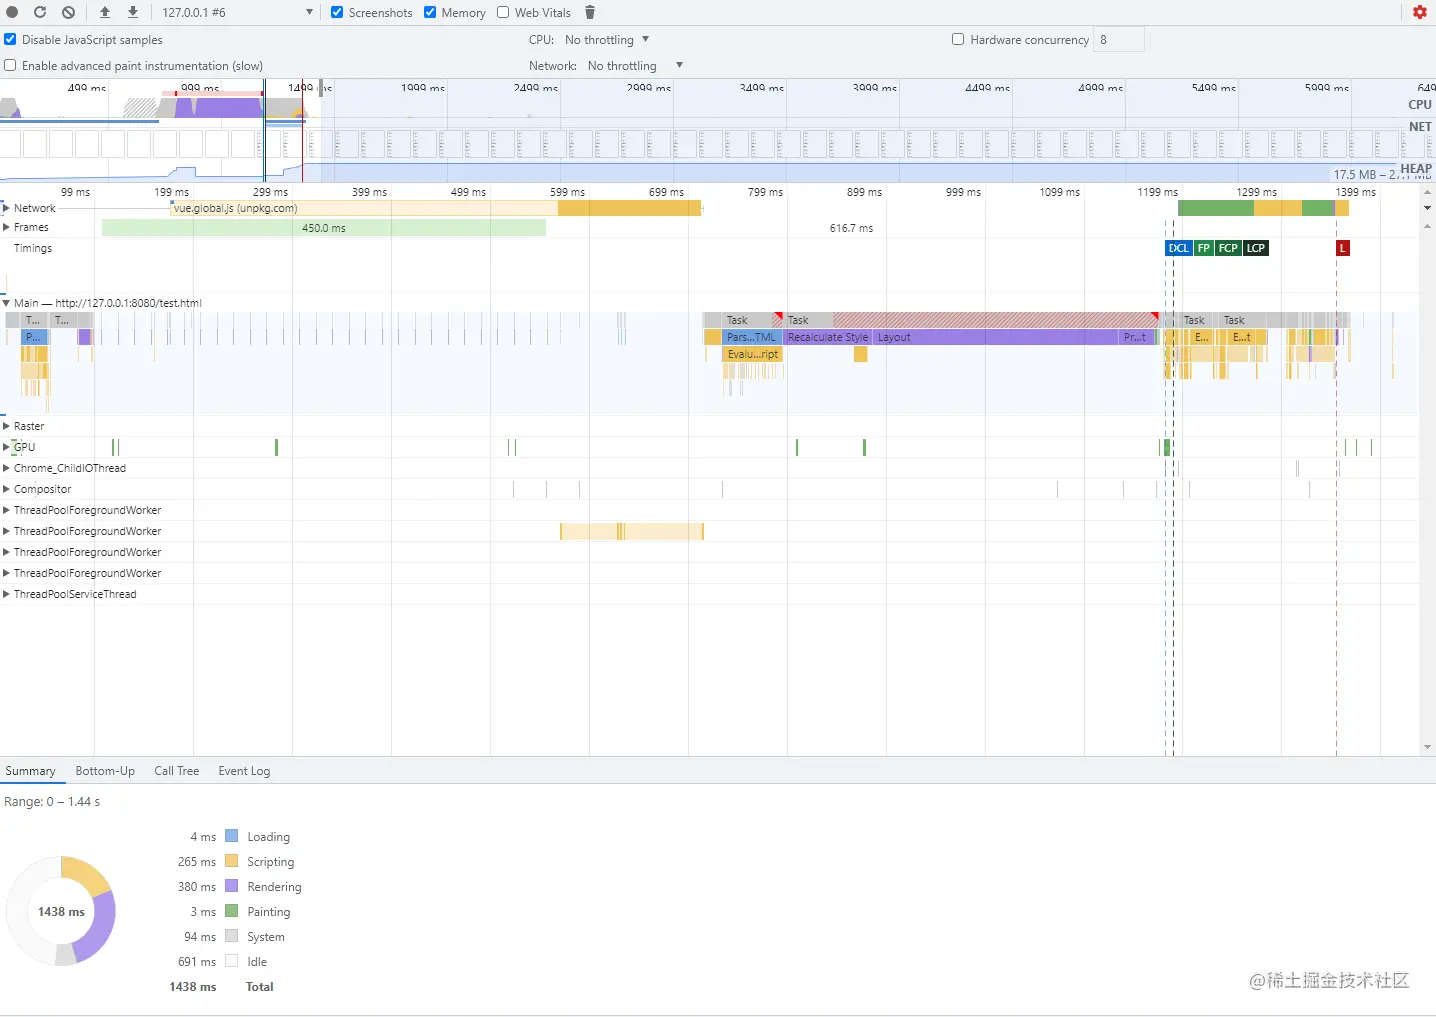Expand the Chrome_ChildIOThread track
Image resolution: width=1436 pixels, height=1017 pixels.
point(6,468)
